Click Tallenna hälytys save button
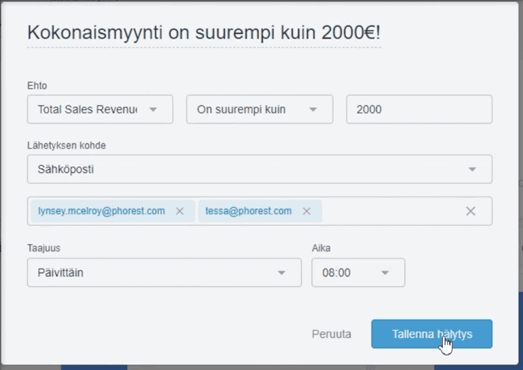Screen dimensions: 523x370 point(432,334)
